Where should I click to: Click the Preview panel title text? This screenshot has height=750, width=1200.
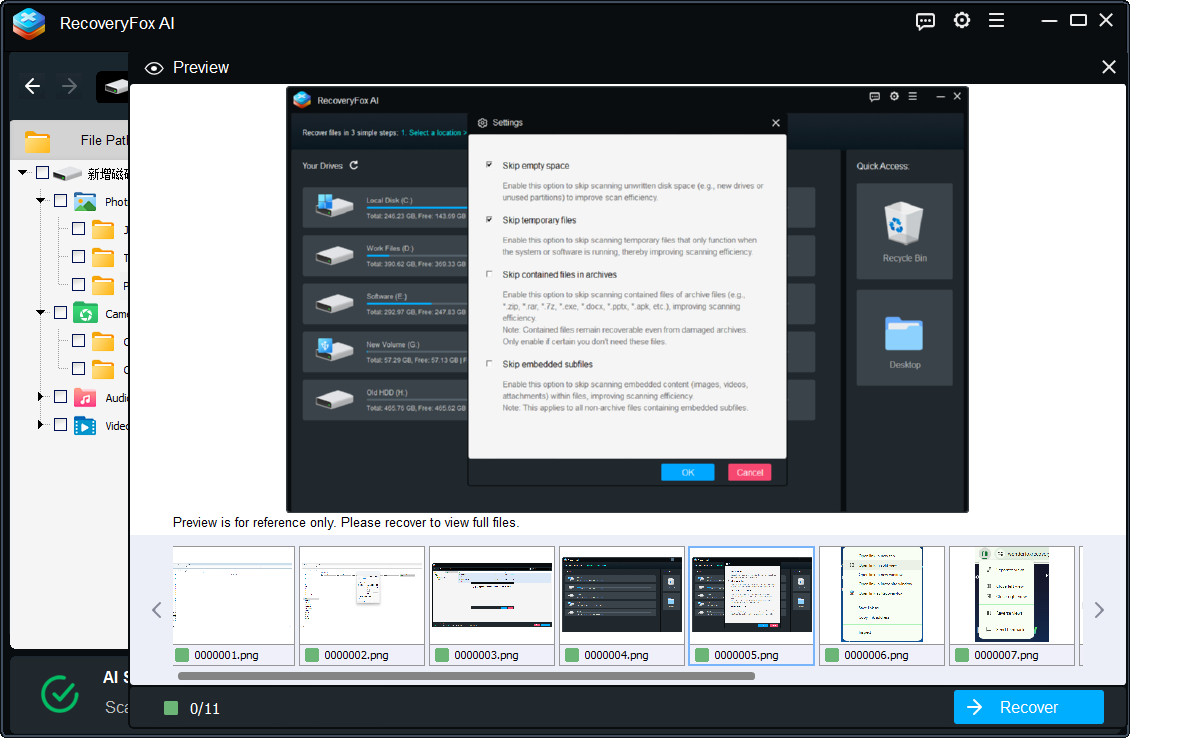point(201,68)
